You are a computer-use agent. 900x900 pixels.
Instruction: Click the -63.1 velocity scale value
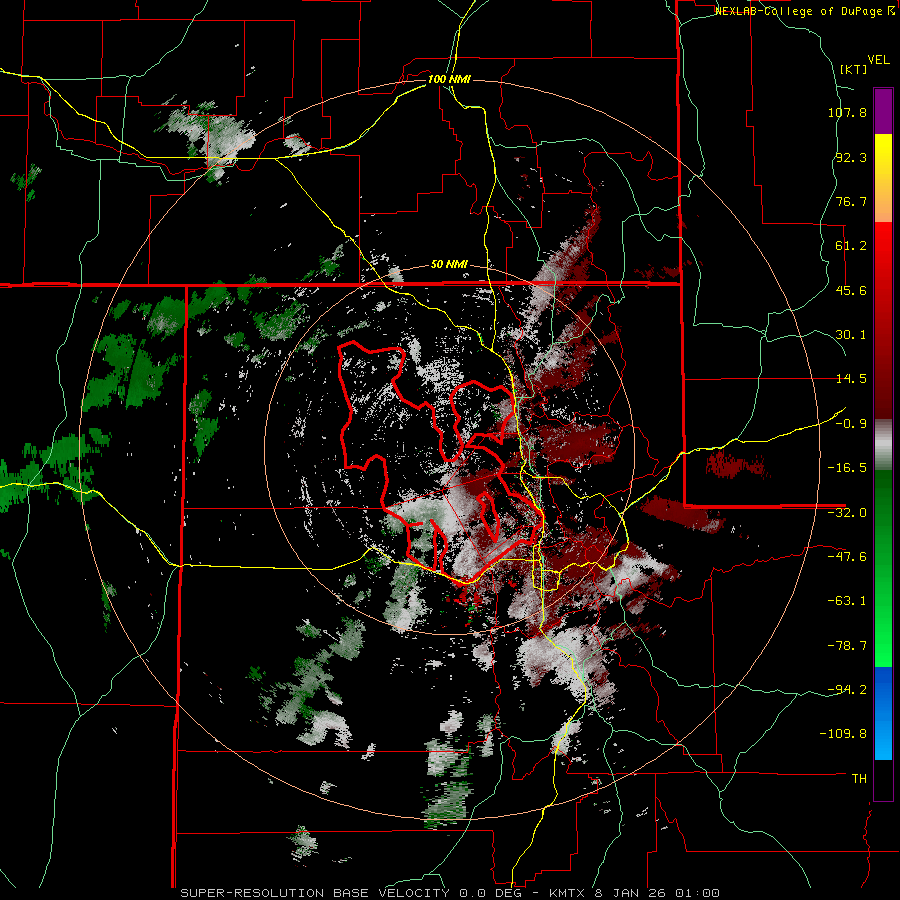(x=847, y=601)
